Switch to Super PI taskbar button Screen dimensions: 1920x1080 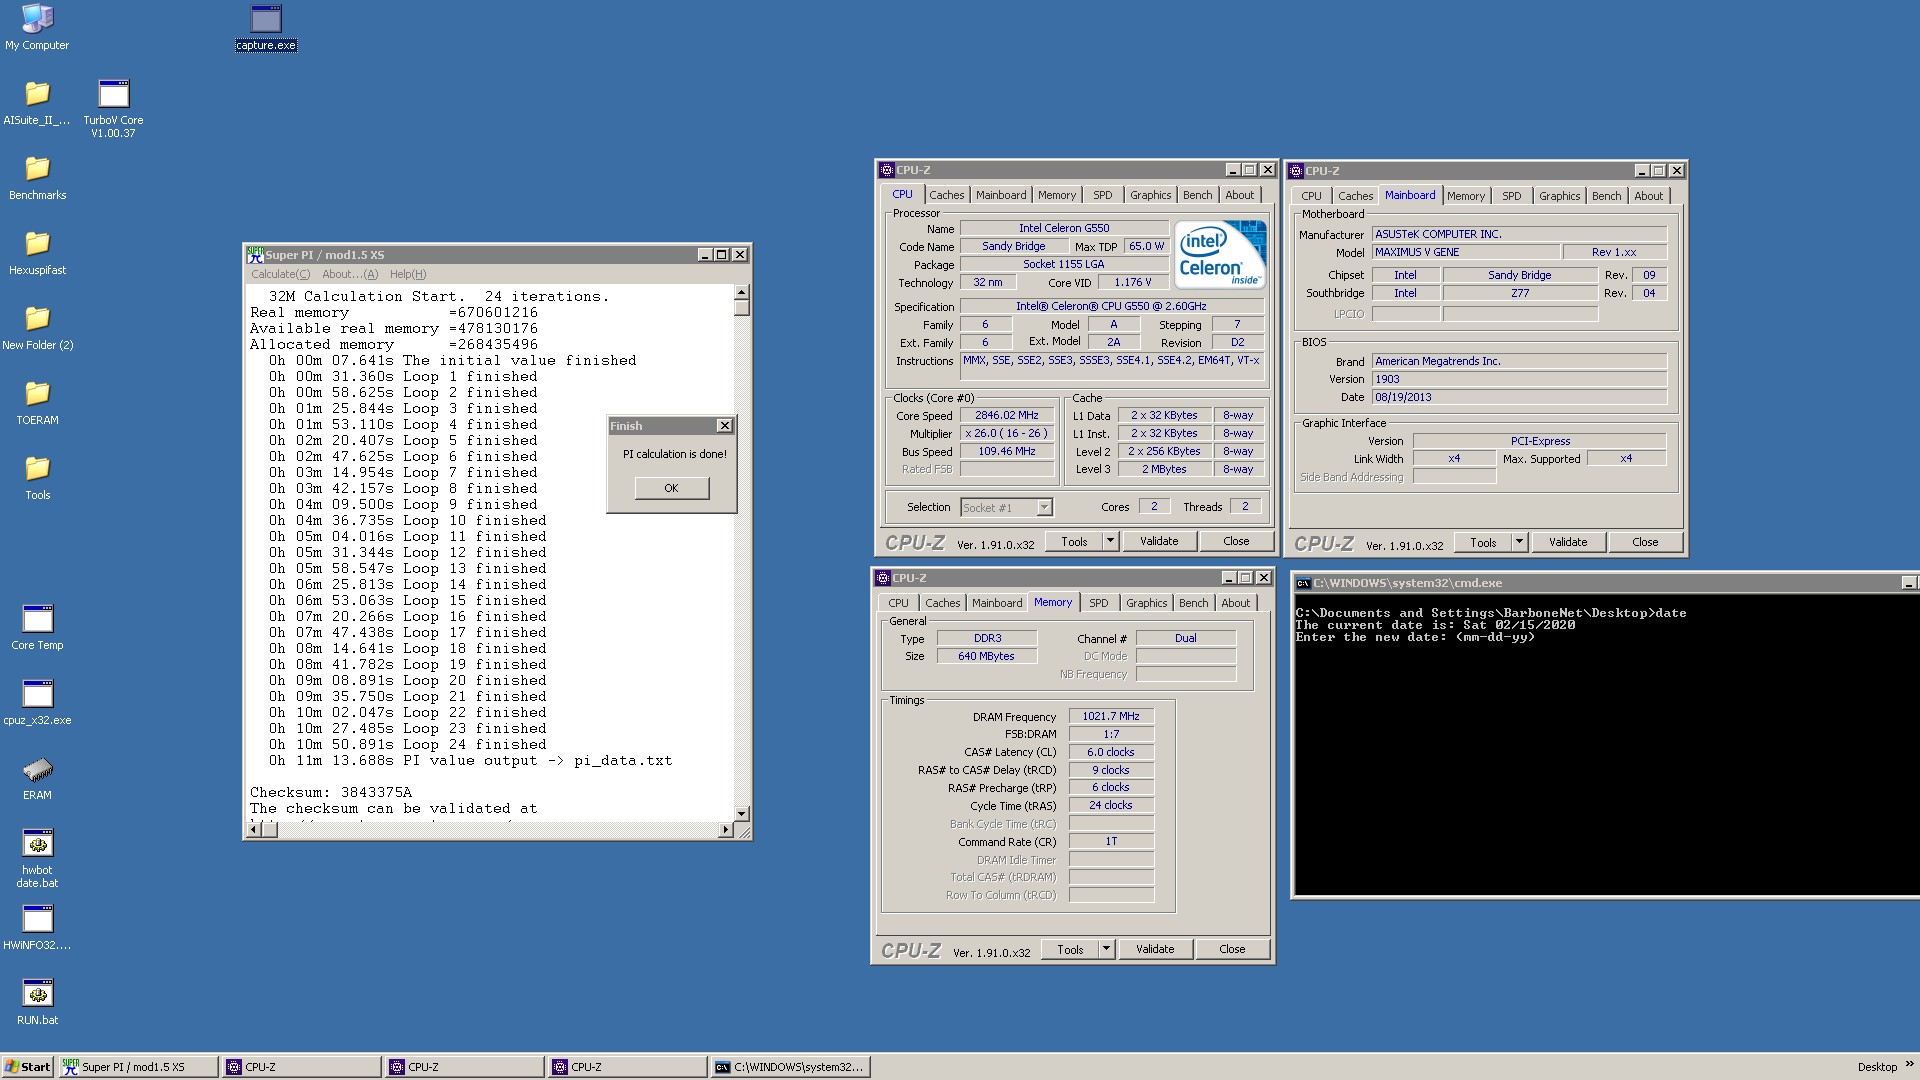pos(139,1067)
